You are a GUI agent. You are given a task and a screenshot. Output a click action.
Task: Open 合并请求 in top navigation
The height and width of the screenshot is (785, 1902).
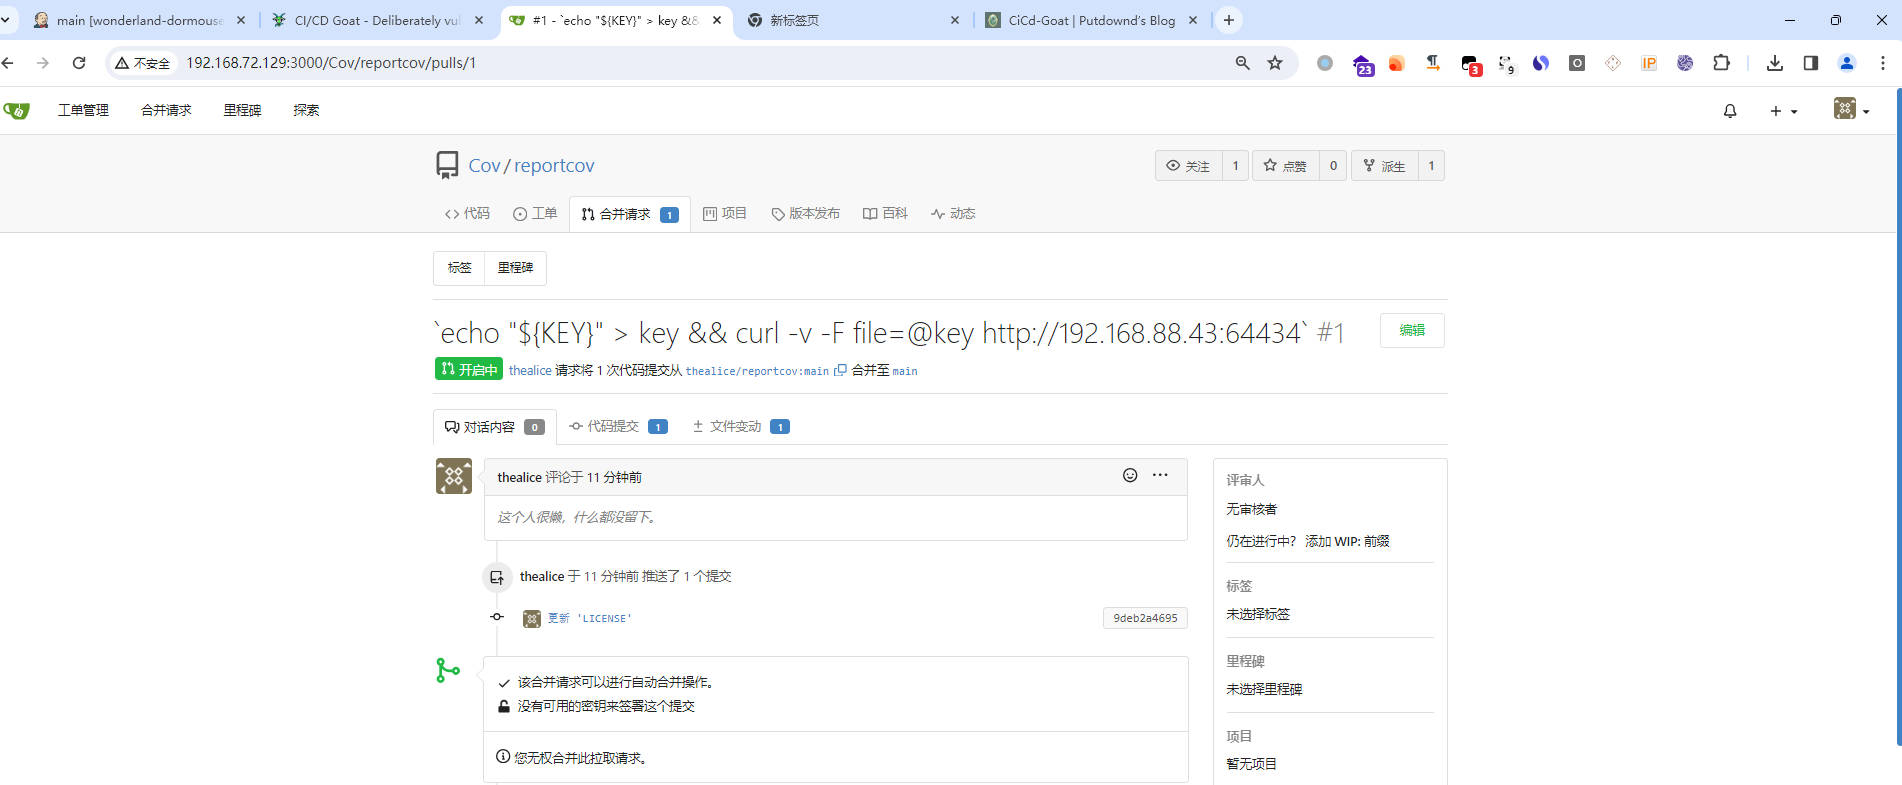pyautogui.click(x=166, y=110)
